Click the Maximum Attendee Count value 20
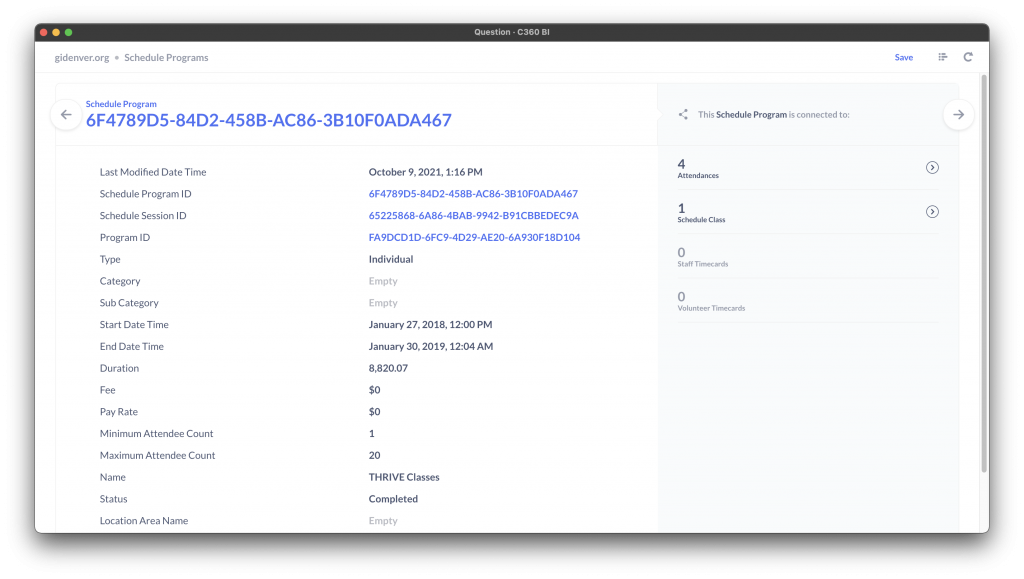Image resolution: width=1024 pixels, height=579 pixels. tap(374, 456)
